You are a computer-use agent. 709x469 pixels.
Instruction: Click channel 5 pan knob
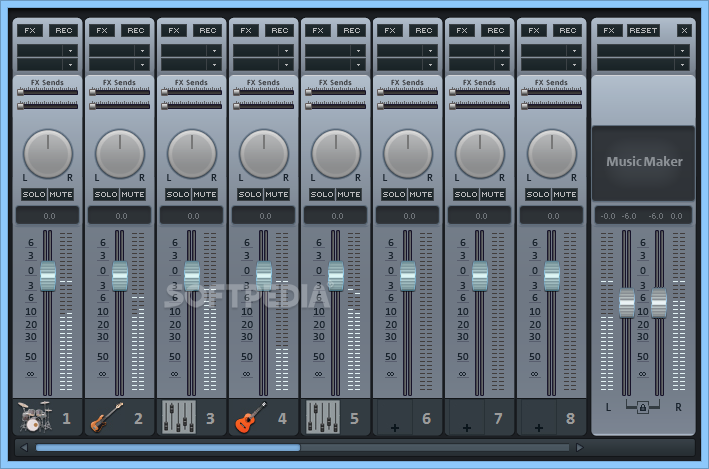(x=336, y=154)
